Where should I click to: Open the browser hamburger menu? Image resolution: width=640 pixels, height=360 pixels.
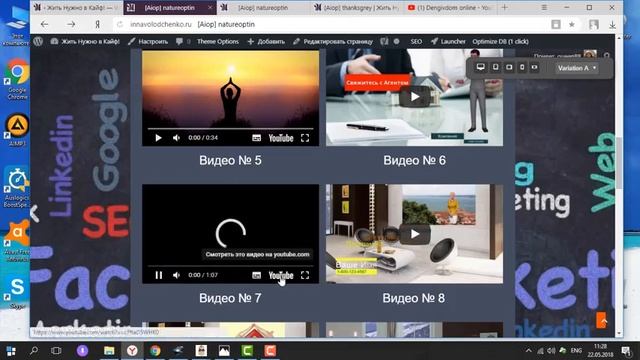544,7
